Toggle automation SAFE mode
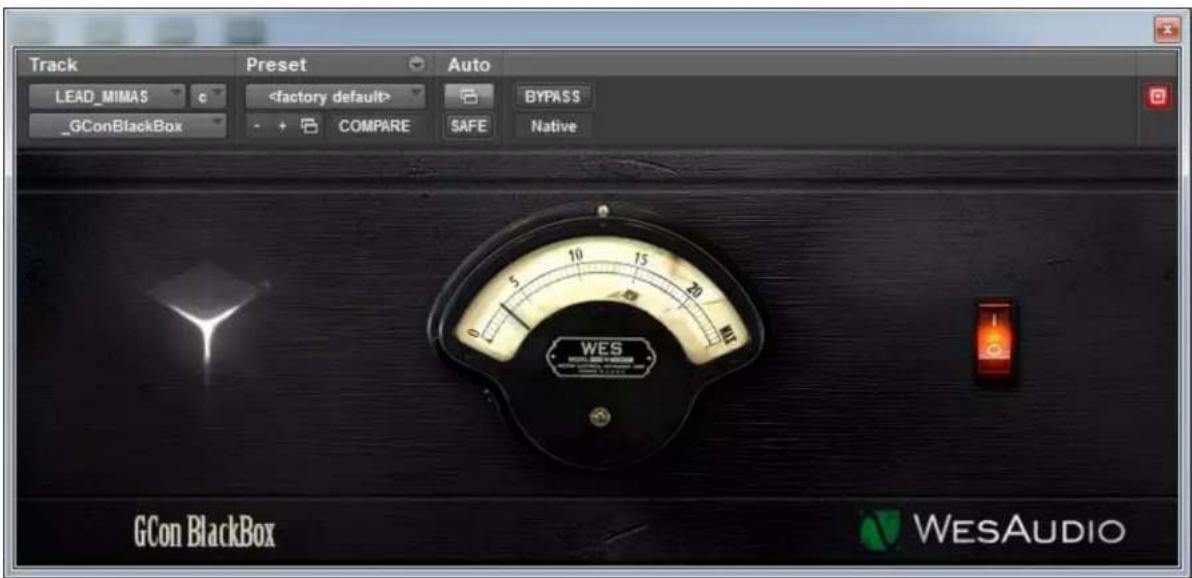Image resolution: width=1192 pixels, height=578 pixels. coord(468,126)
